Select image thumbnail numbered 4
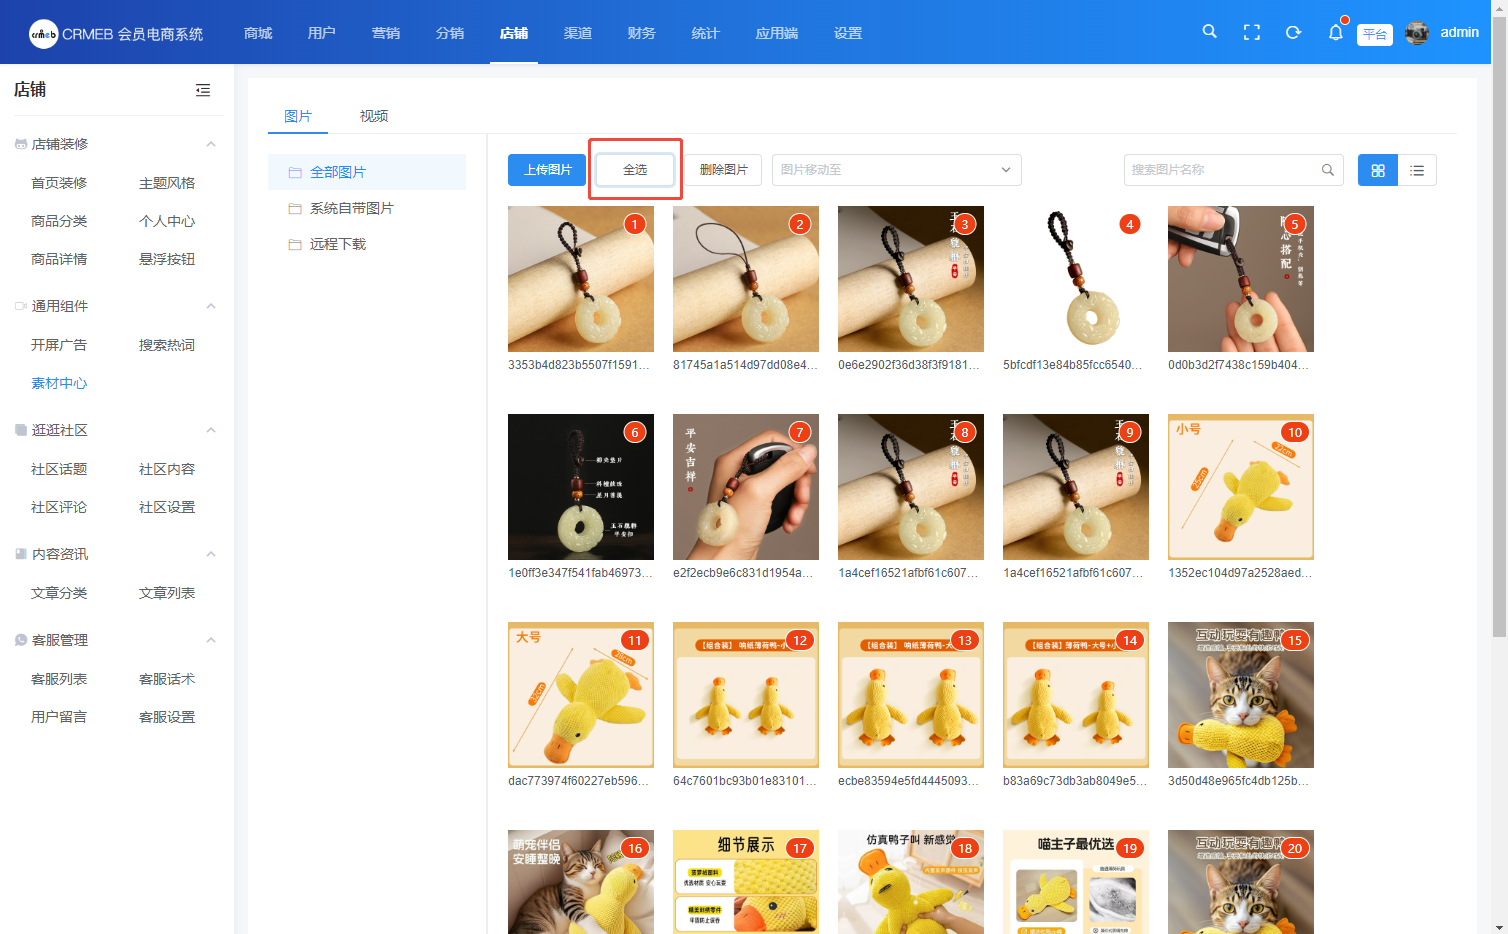 [x=1076, y=279]
